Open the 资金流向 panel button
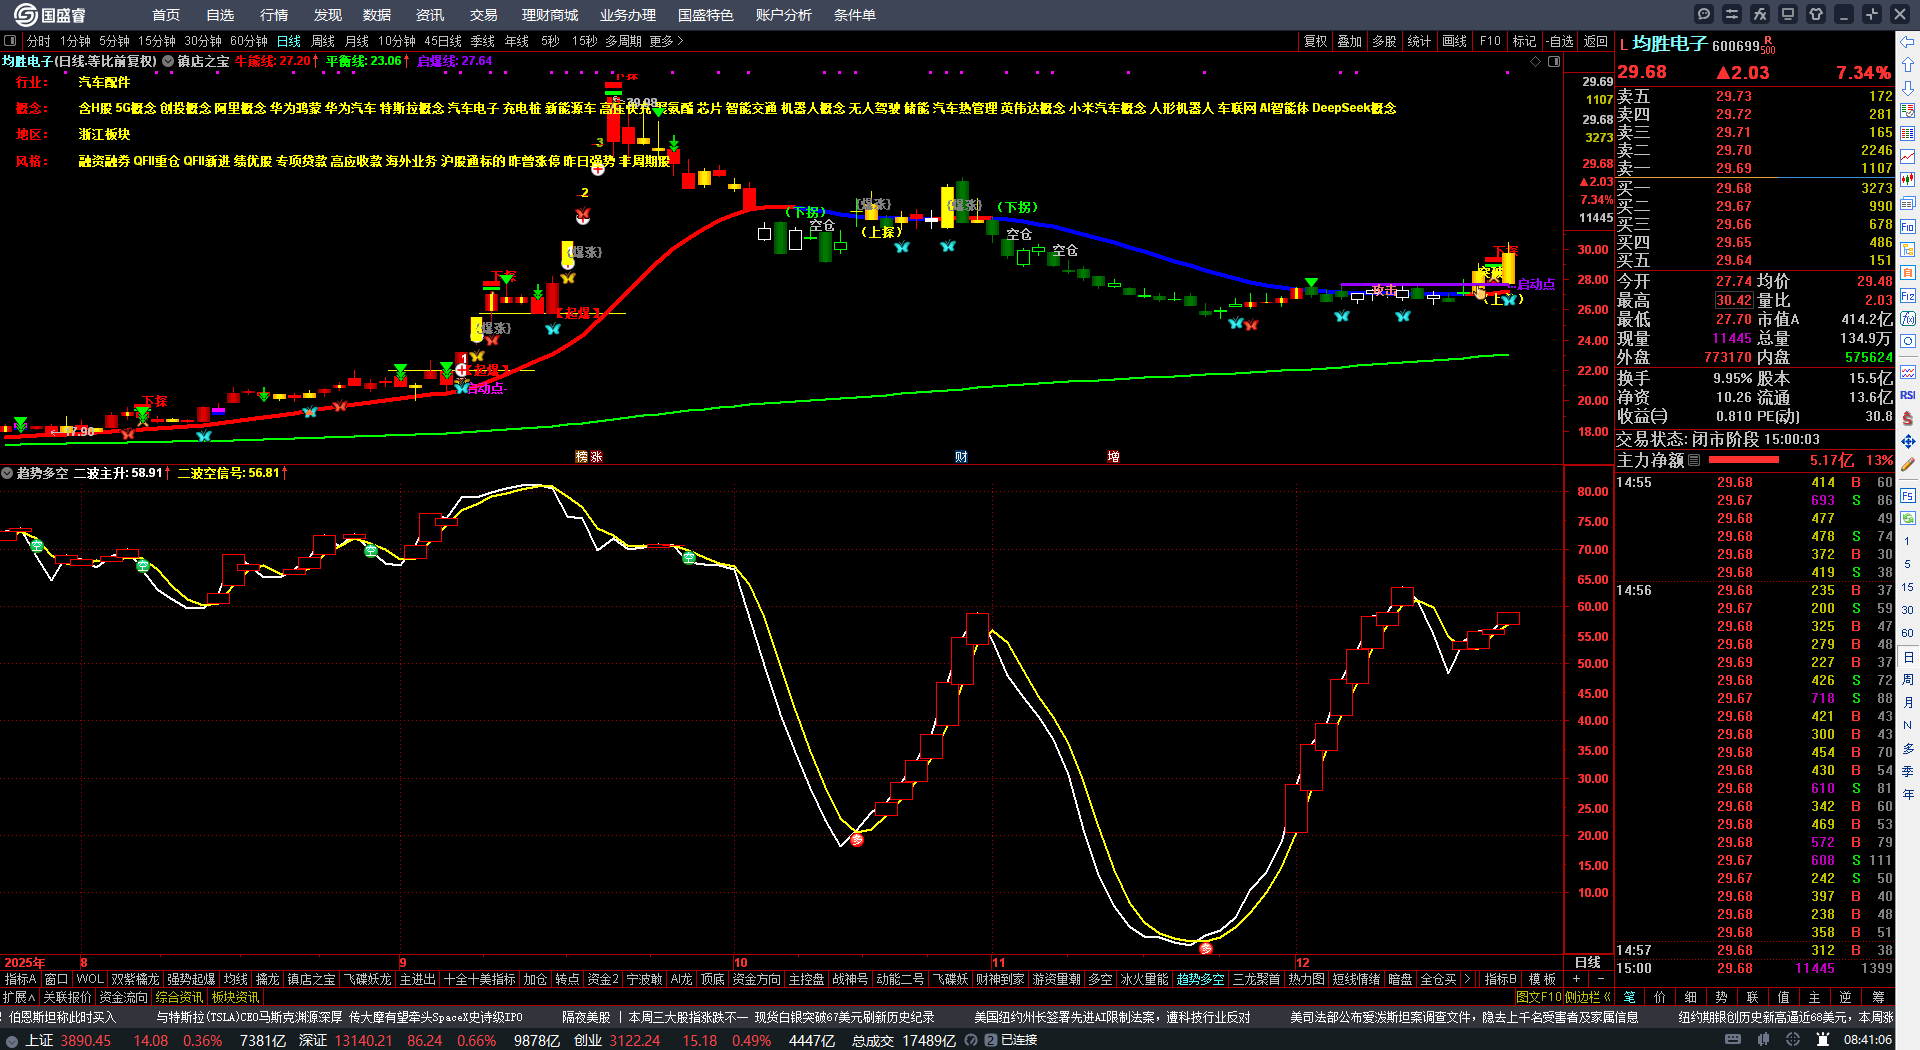Image resolution: width=1920 pixels, height=1050 pixels. (123, 997)
